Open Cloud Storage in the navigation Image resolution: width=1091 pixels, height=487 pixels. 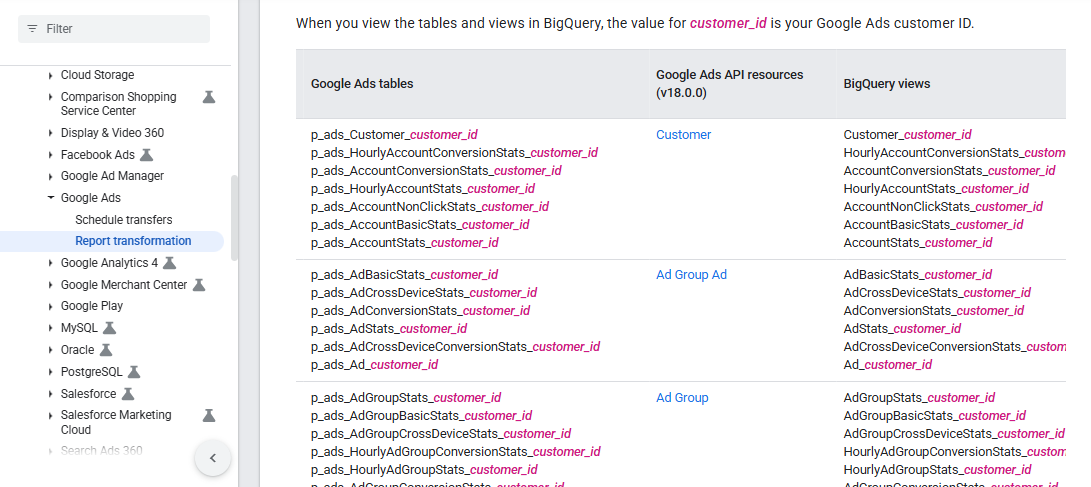click(x=97, y=75)
